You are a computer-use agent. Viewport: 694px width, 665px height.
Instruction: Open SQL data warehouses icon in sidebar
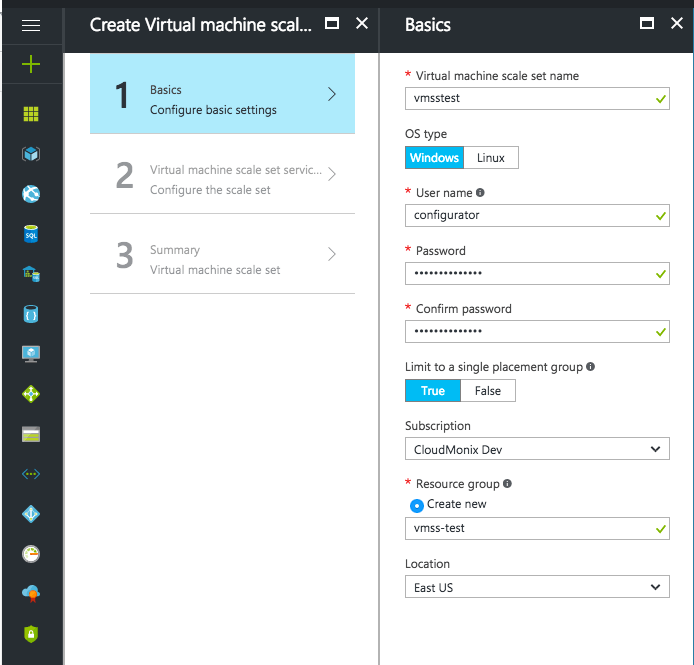tap(31, 274)
